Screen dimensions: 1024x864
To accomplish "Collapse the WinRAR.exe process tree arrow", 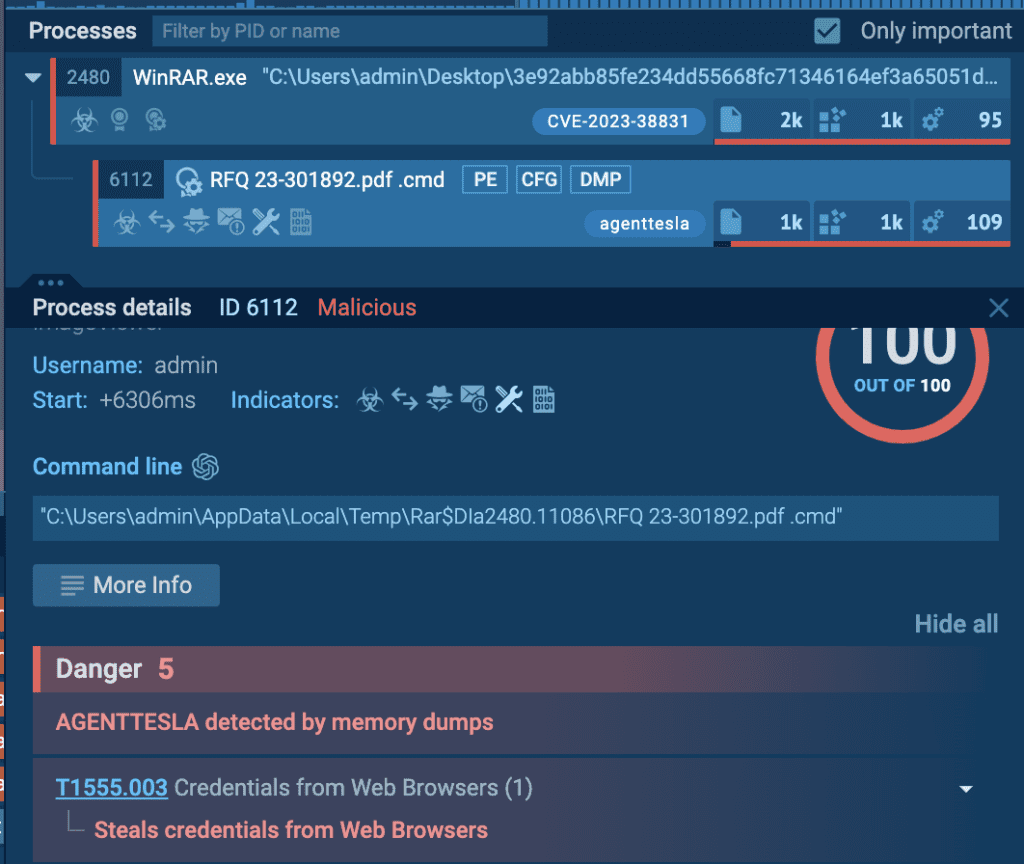I will pos(33,77).
